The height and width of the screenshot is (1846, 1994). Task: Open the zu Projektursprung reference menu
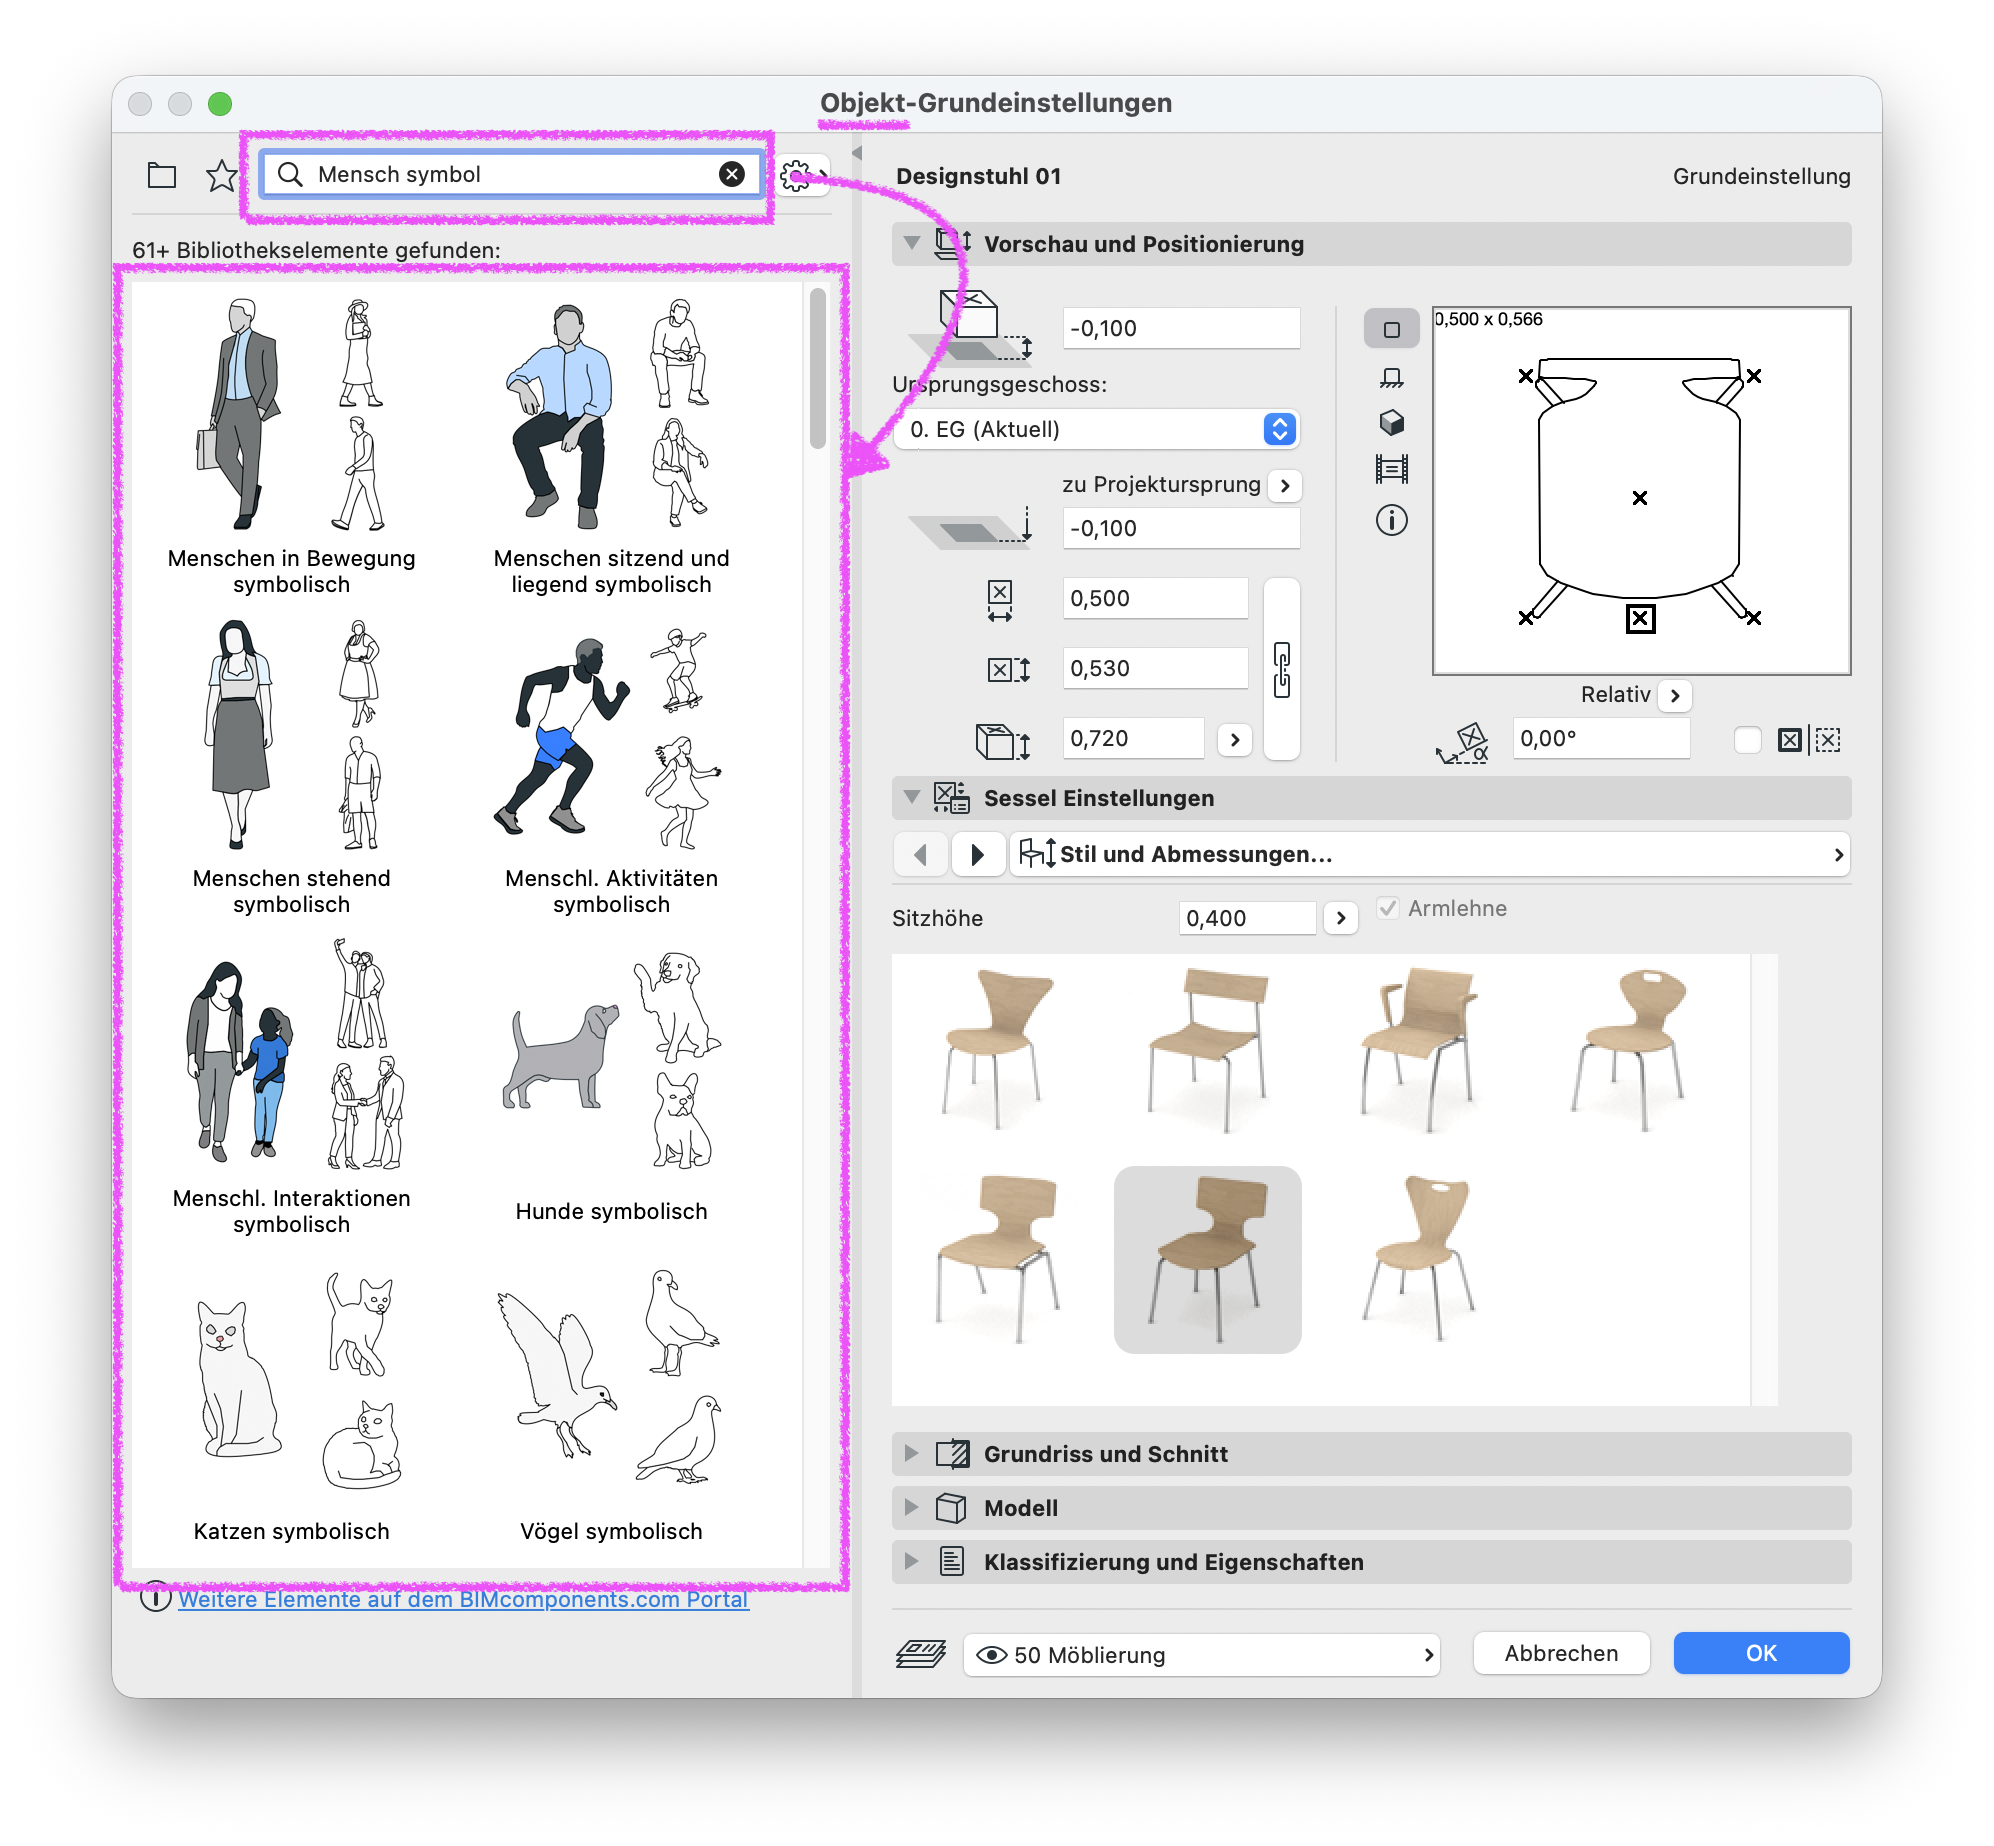click(1285, 485)
